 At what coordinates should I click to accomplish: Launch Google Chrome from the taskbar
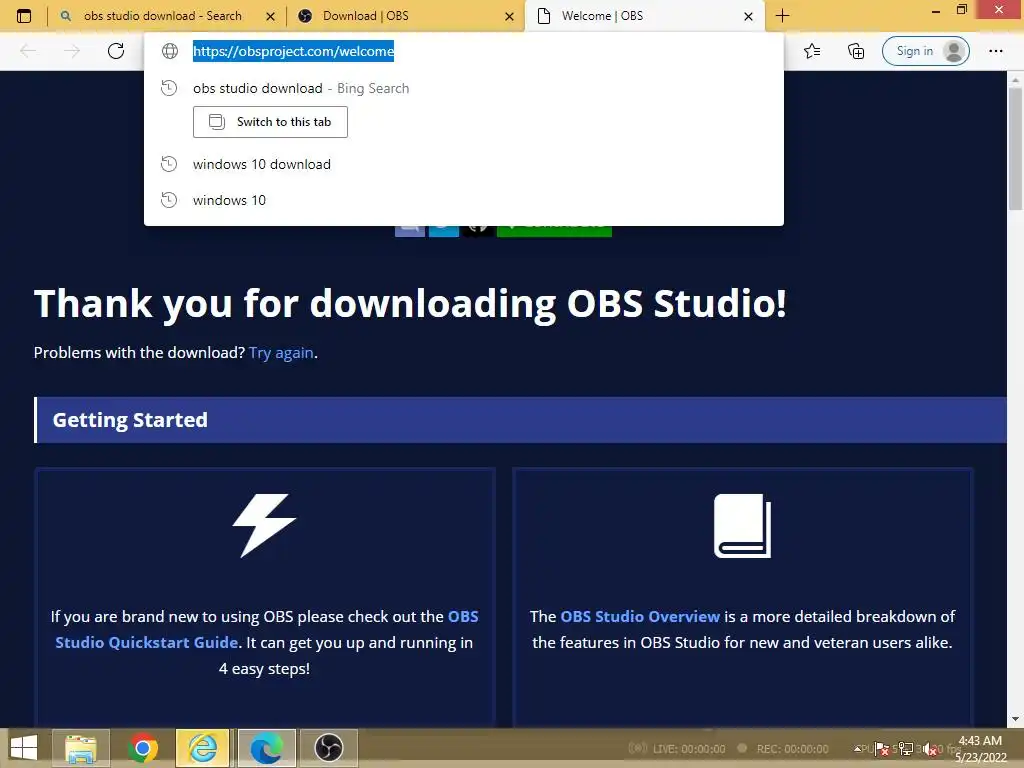142,748
